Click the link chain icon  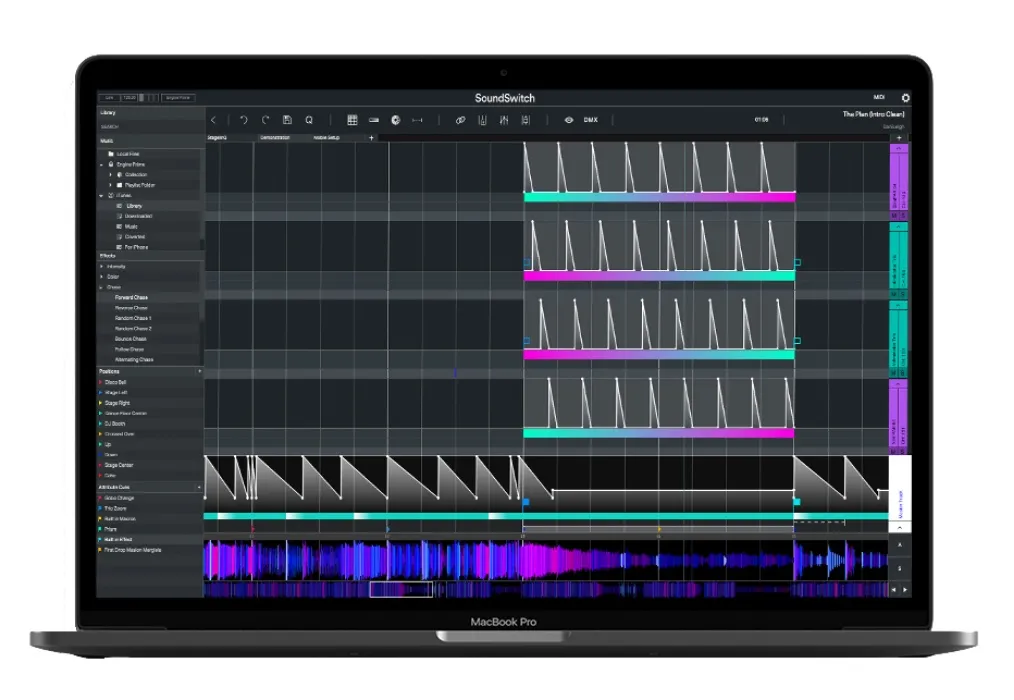460,120
